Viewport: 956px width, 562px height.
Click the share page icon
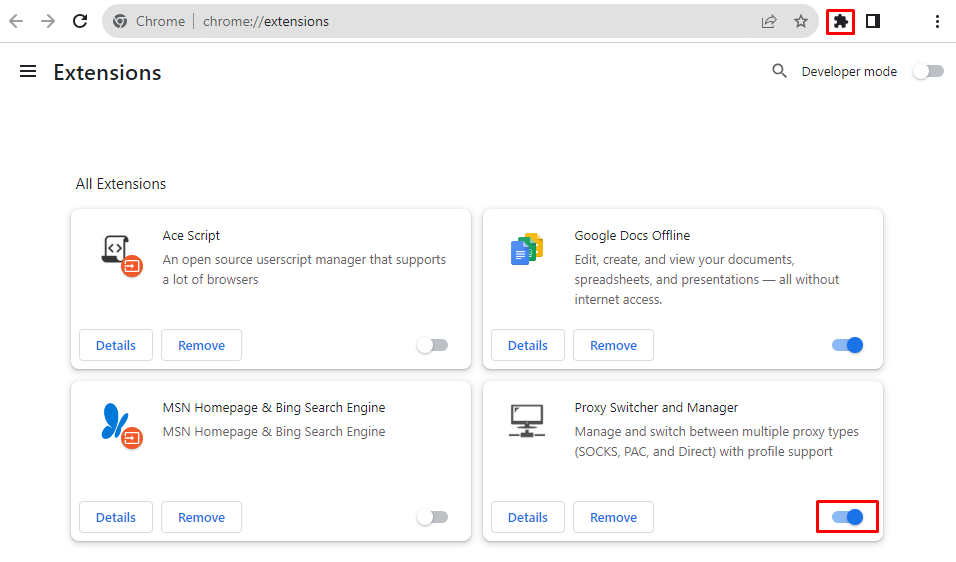tap(769, 21)
